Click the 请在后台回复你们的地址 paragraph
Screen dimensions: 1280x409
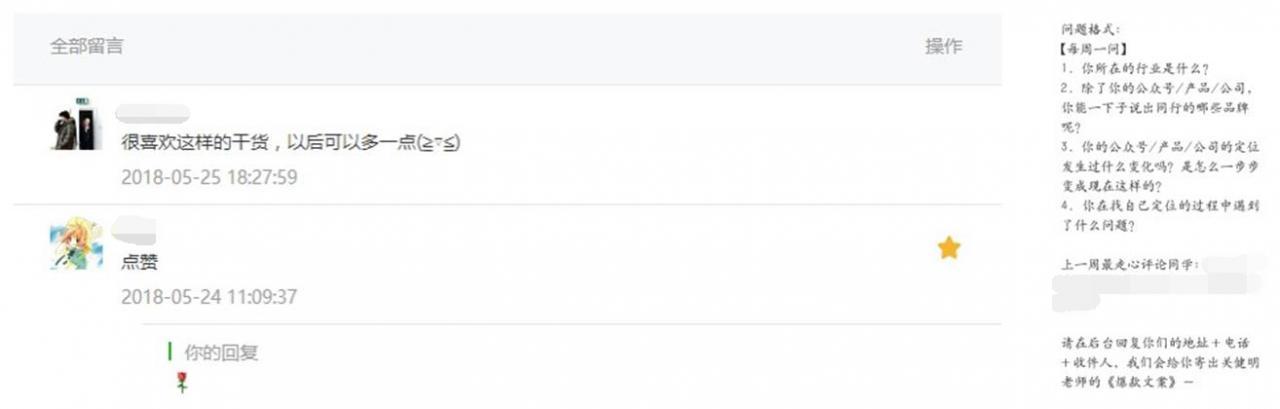(x=1160, y=362)
